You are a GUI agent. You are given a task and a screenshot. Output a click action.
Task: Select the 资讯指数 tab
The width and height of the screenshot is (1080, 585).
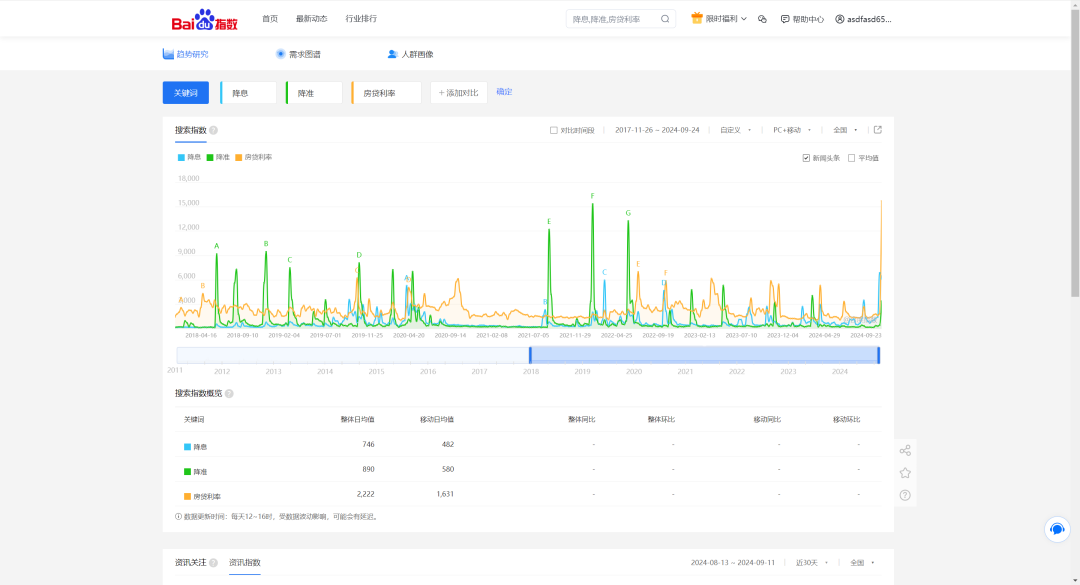click(245, 563)
